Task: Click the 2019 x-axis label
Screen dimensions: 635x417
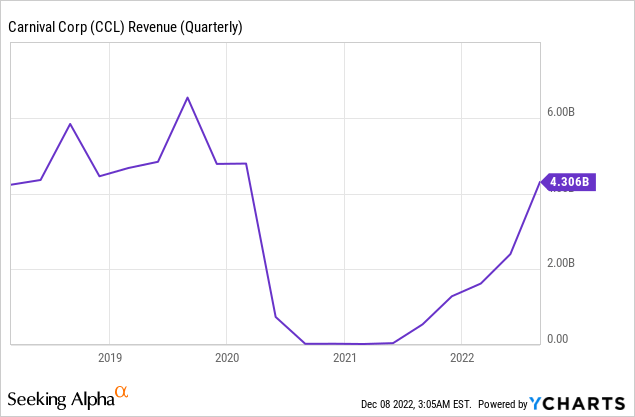Action: (110, 358)
